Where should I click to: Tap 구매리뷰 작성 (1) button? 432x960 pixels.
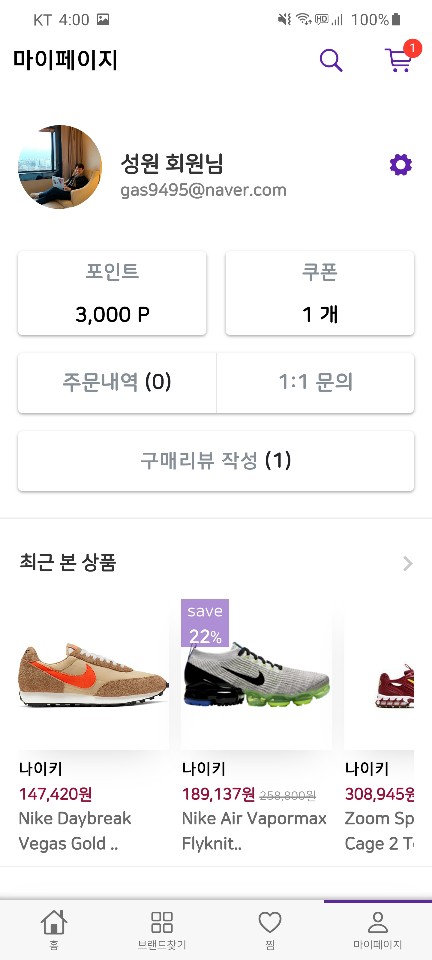click(x=216, y=461)
